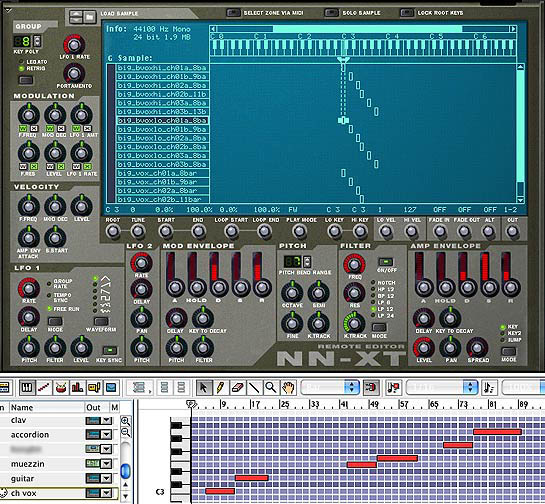
Task: Select the arrow selection tool
Action: point(204,387)
